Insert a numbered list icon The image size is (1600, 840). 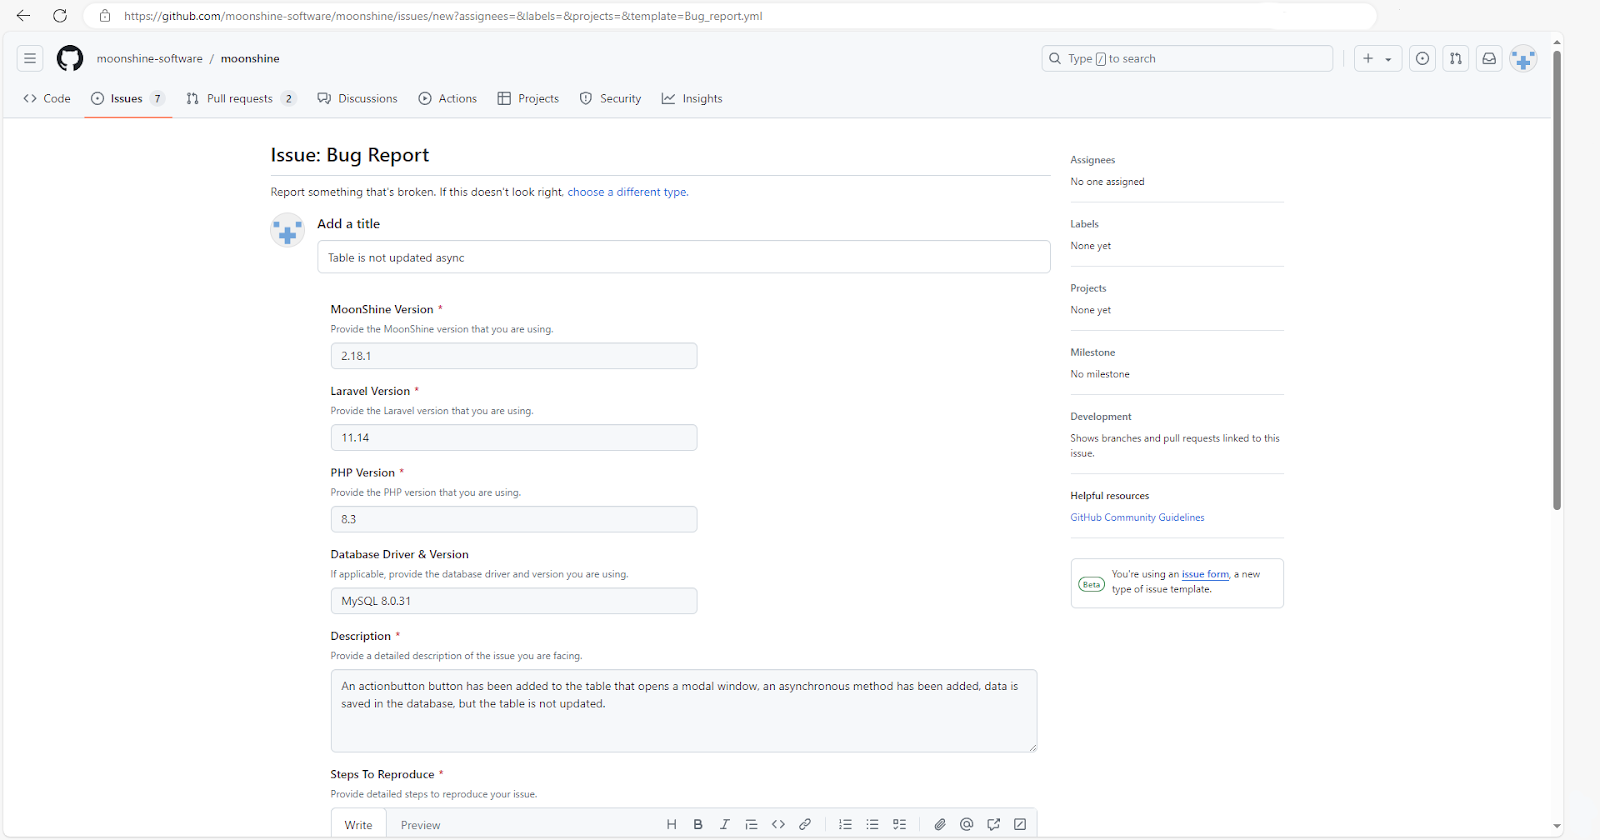845,824
